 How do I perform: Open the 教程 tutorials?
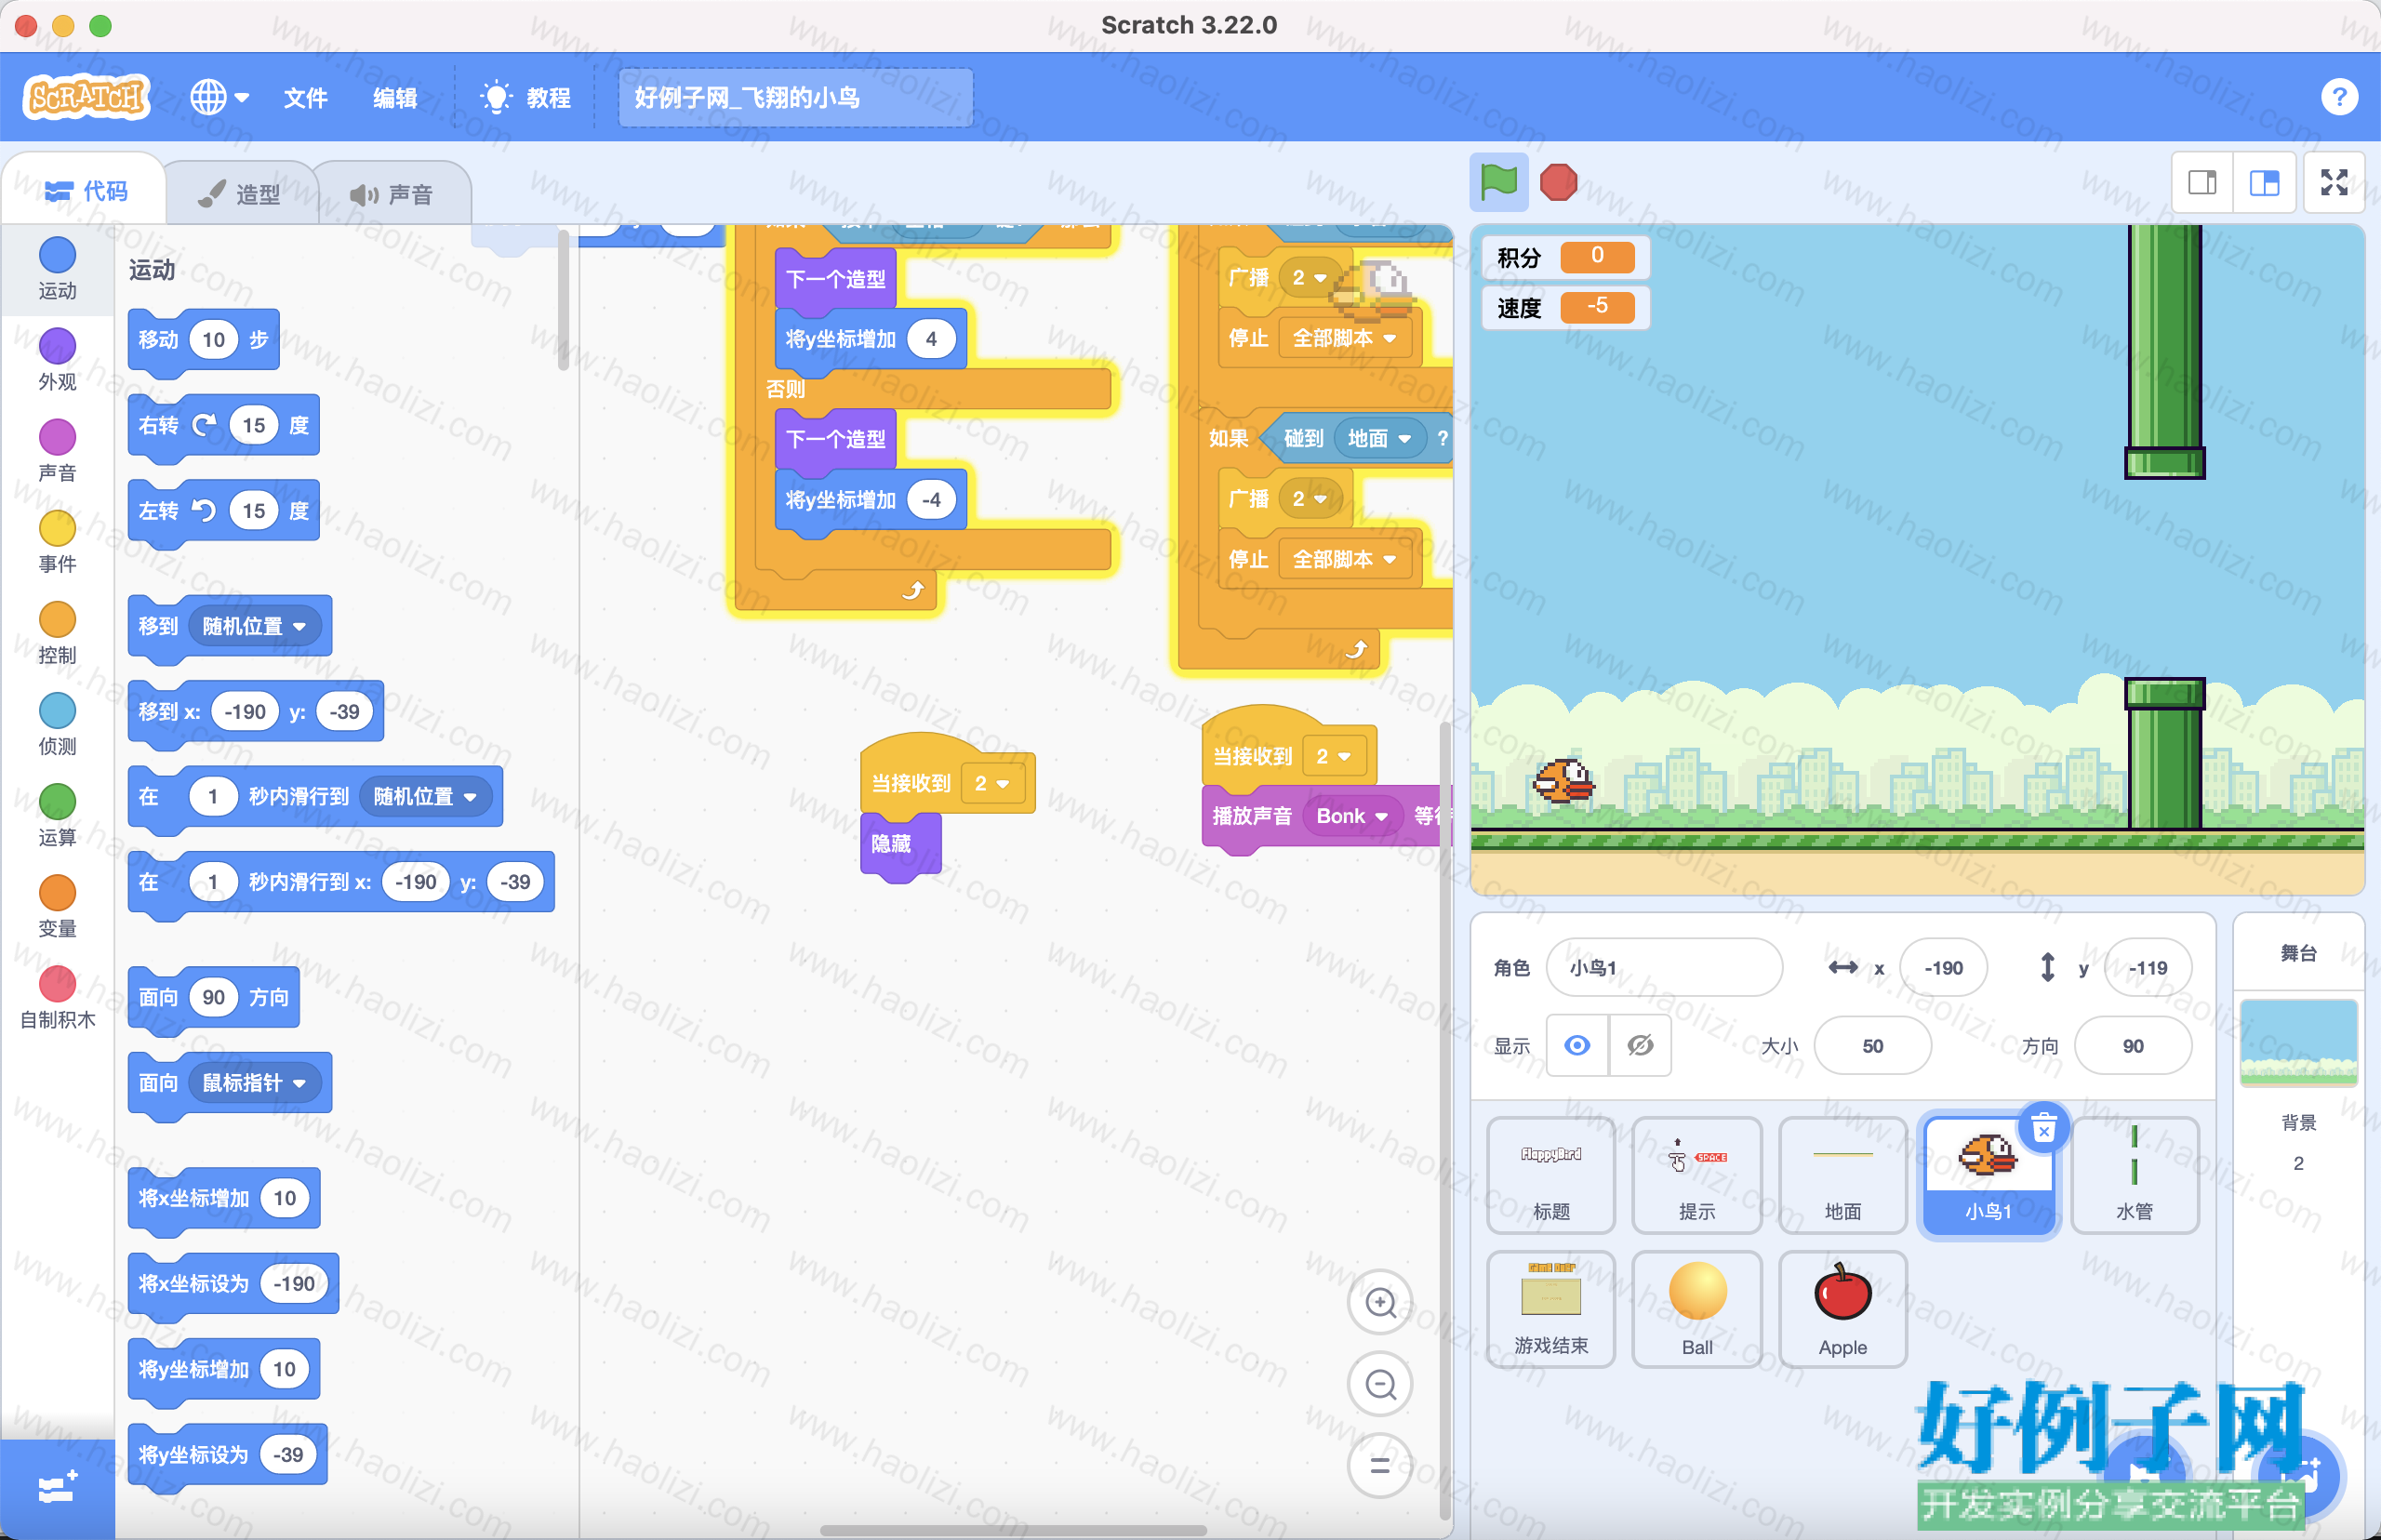click(x=526, y=97)
